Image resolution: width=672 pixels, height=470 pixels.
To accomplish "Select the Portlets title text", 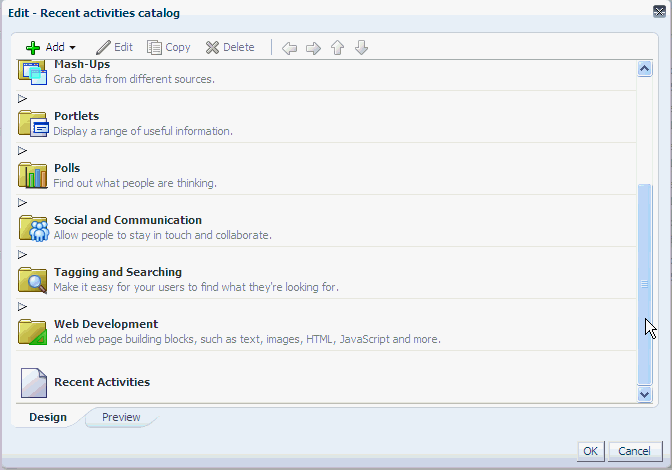I will coord(76,116).
